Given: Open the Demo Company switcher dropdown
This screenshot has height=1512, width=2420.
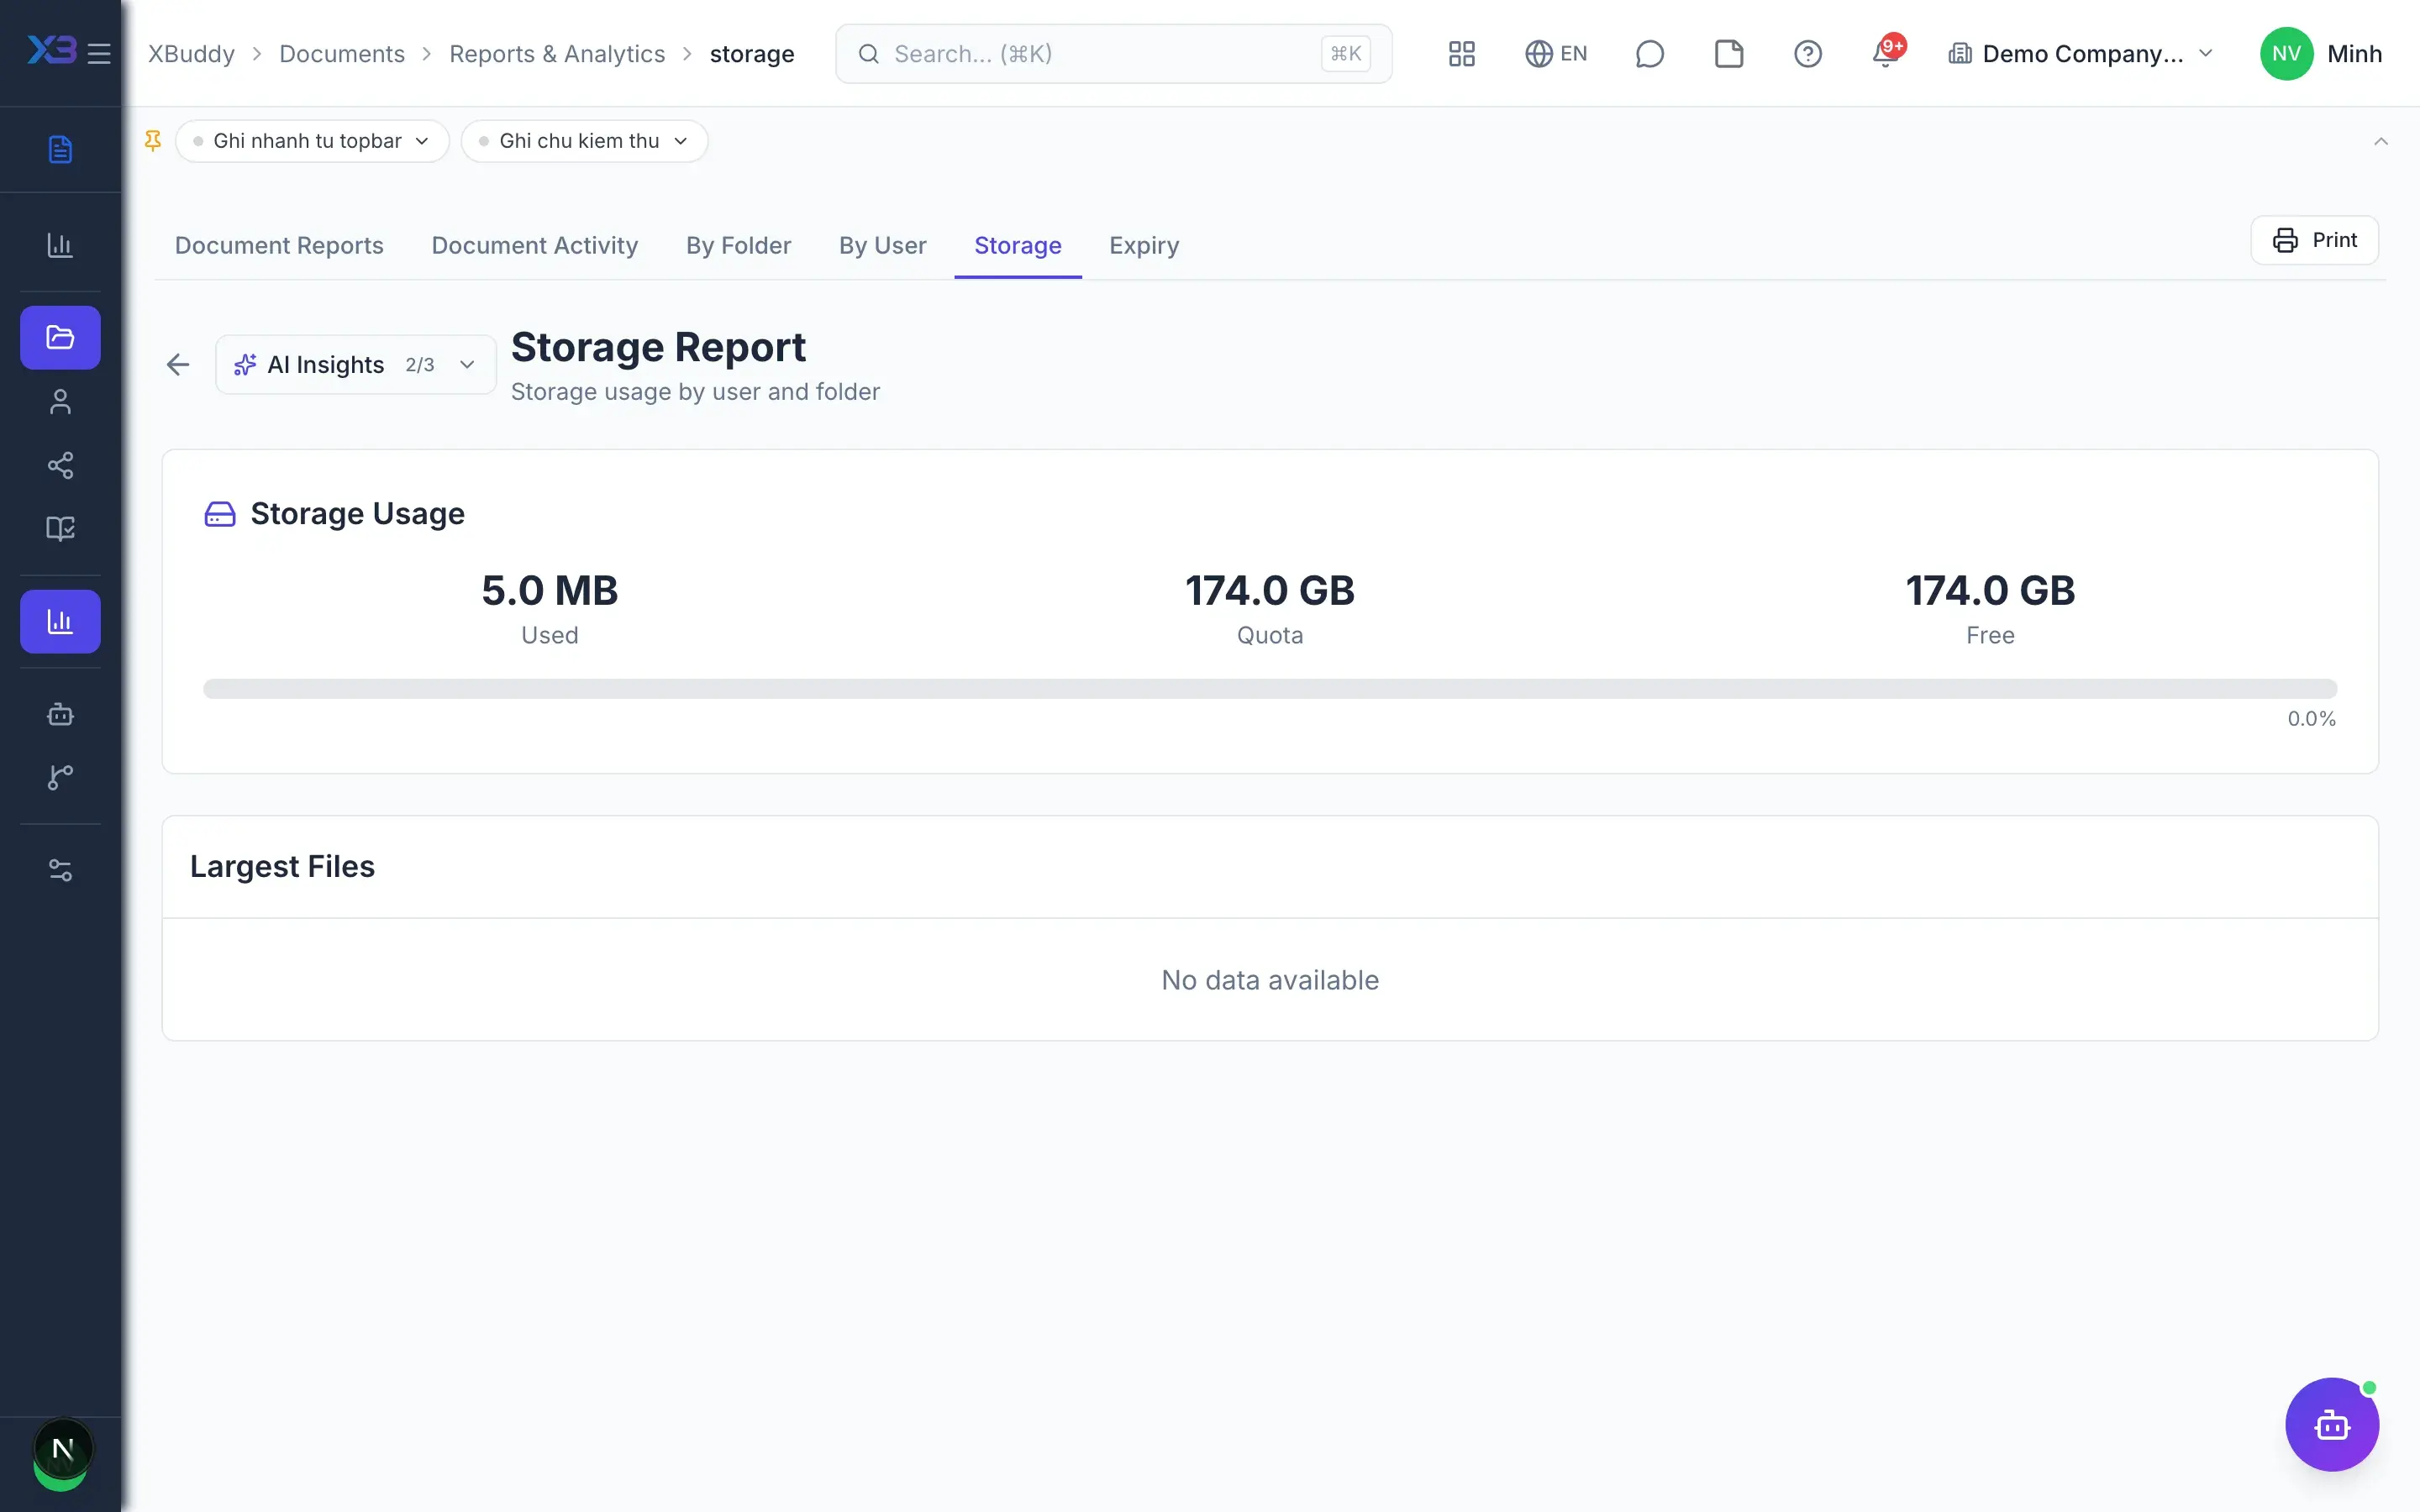Looking at the screenshot, I should tap(2082, 54).
